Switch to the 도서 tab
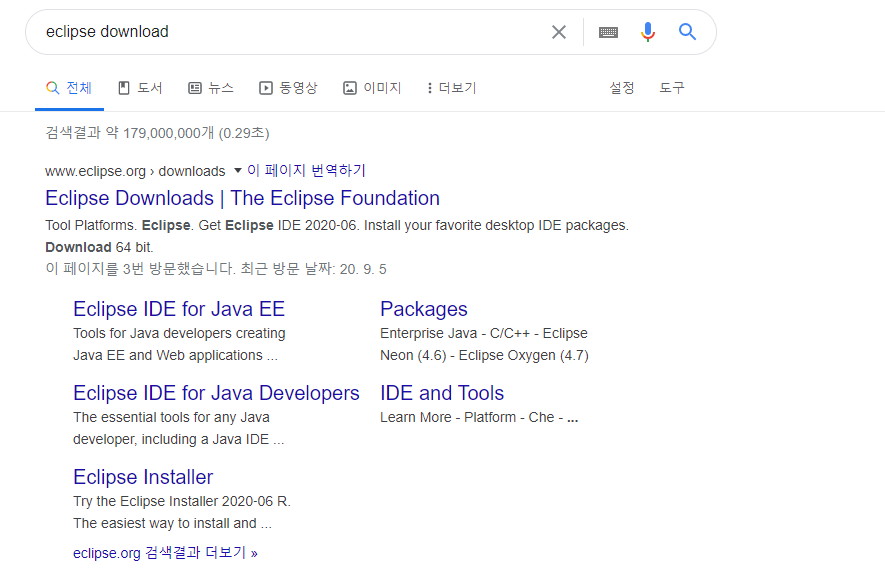Image resolution: width=885 pixels, height=580 pixels. coord(140,88)
